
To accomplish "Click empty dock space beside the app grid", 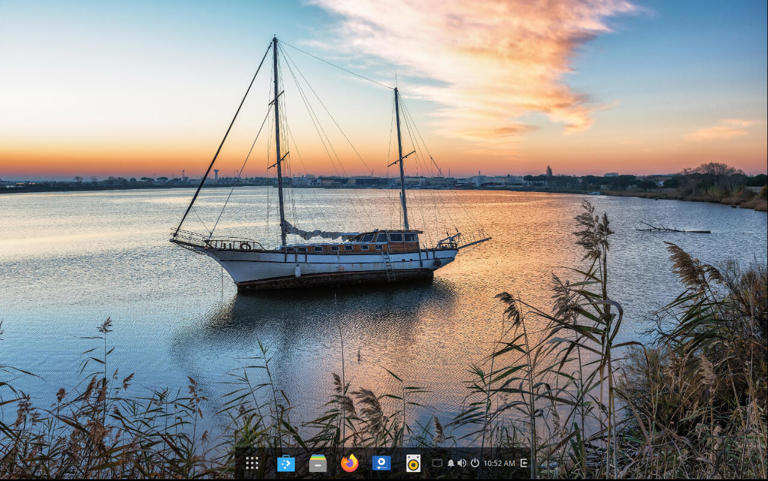I will [268, 463].
